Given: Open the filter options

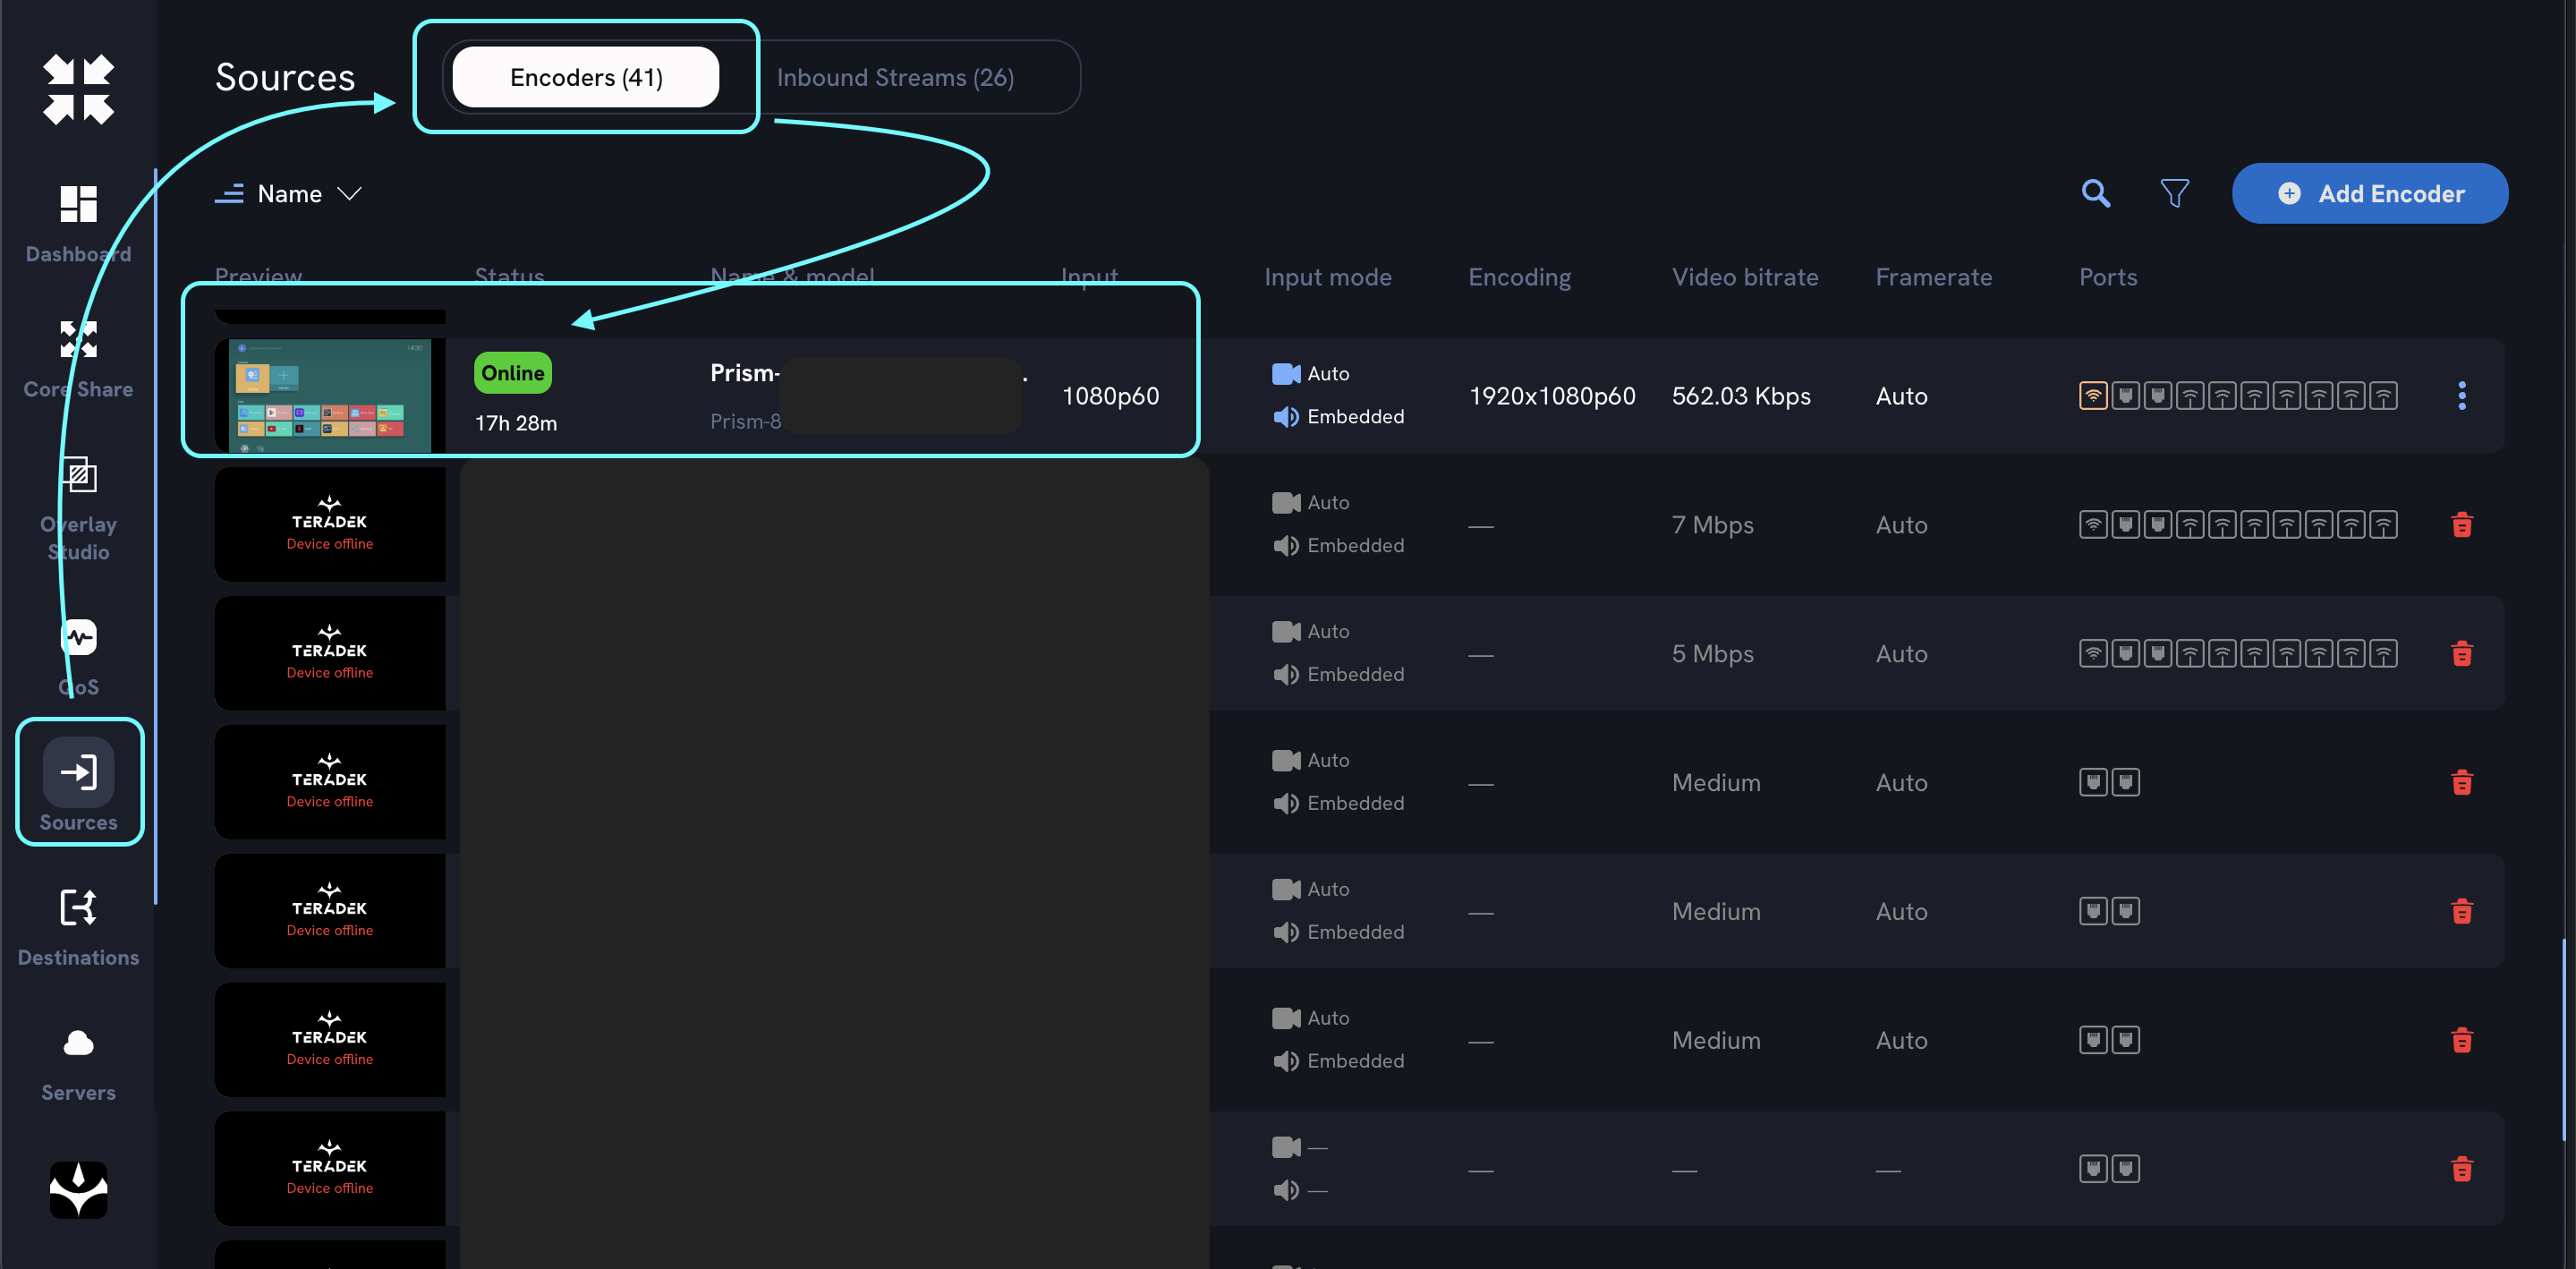Looking at the screenshot, I should 2175,193.
